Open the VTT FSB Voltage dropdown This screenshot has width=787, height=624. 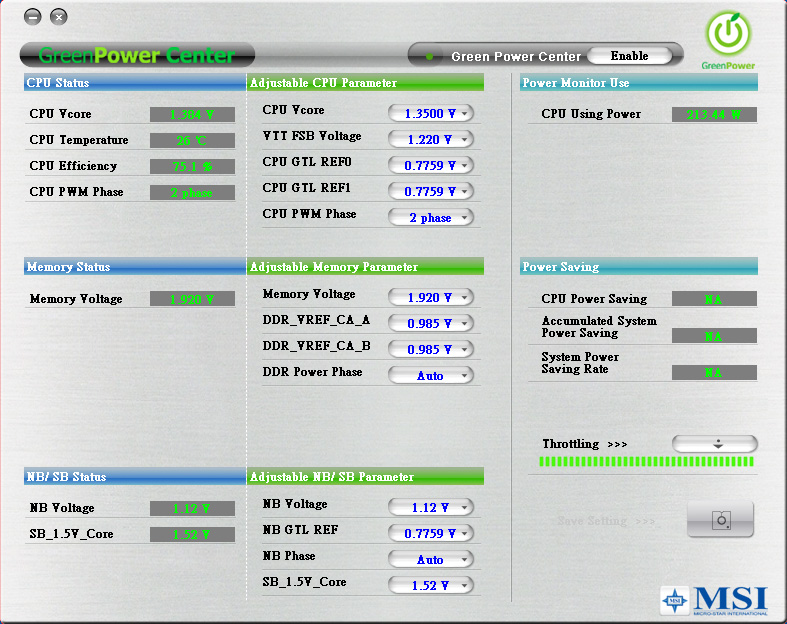coord(431,139)
